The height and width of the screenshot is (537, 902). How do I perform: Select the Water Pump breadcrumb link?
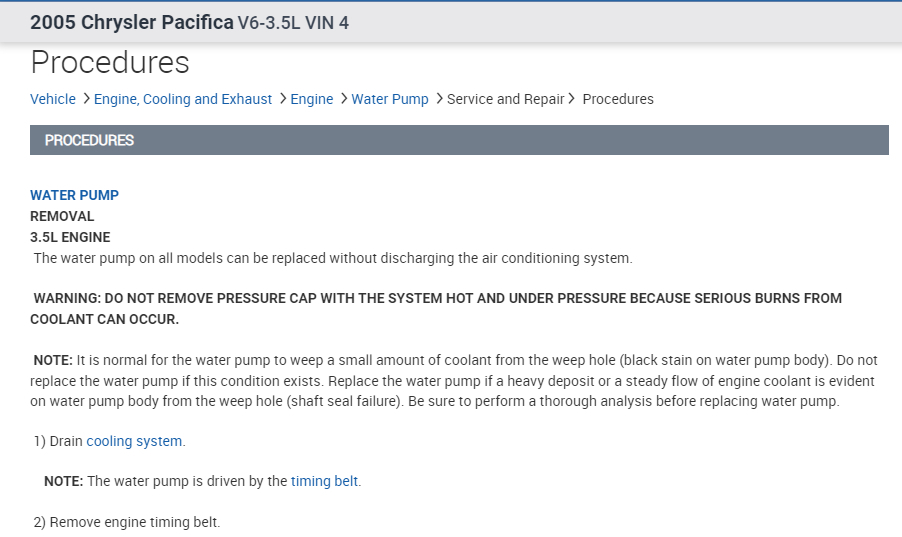point(390,99)
